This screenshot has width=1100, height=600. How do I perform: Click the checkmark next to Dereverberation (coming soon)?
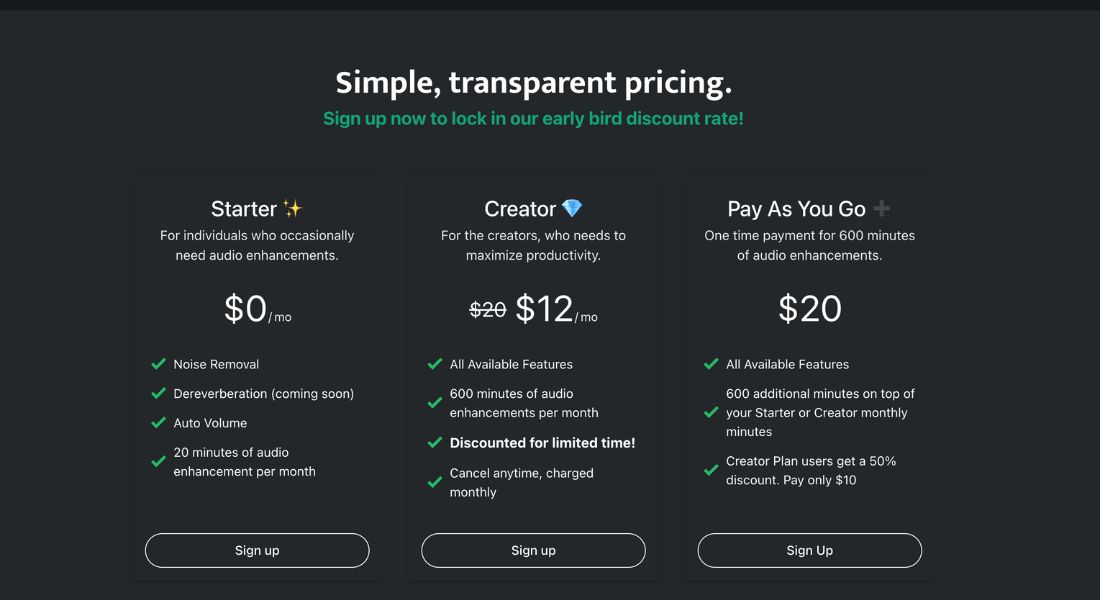coord(159,393)
